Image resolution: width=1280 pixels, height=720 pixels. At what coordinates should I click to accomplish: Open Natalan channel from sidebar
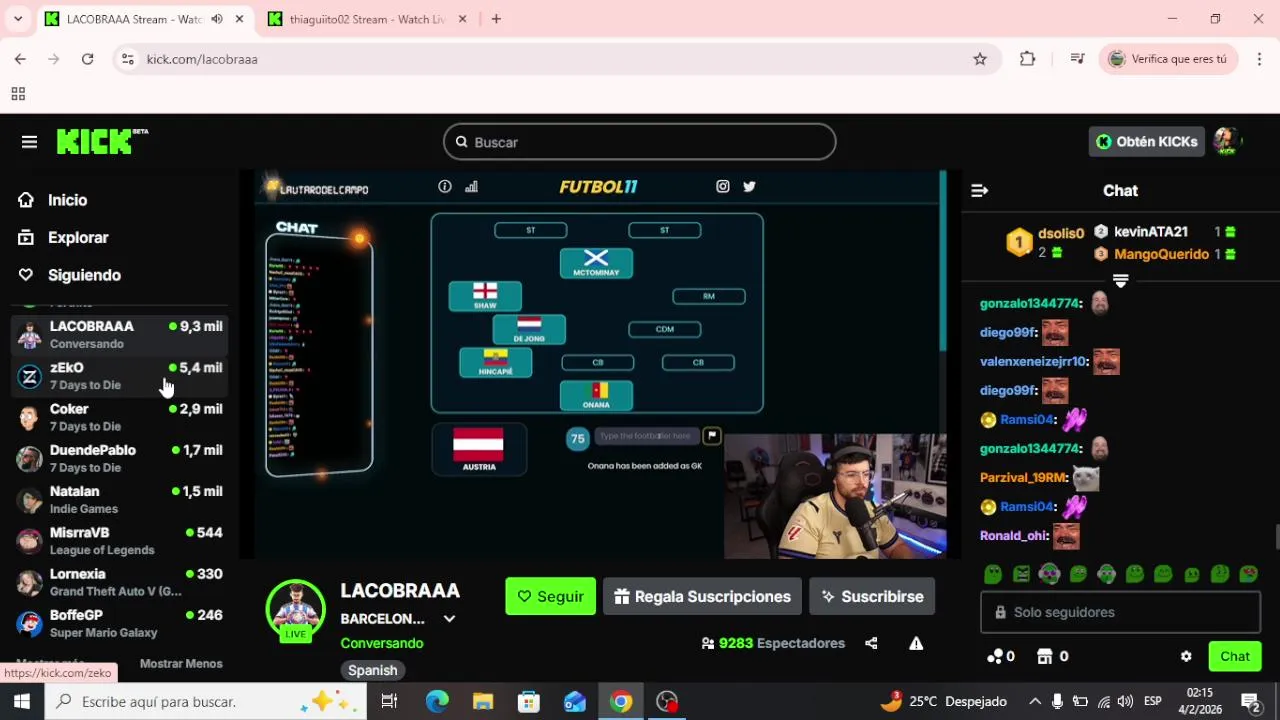pyautogui.click(x=120, y=499)
